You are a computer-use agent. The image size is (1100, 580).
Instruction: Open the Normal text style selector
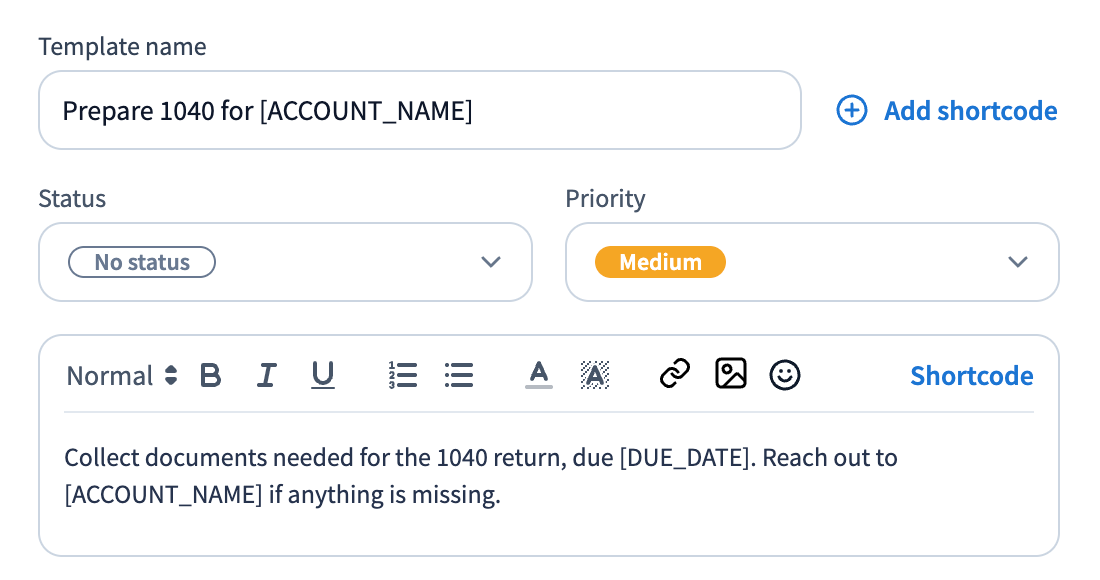122,376
